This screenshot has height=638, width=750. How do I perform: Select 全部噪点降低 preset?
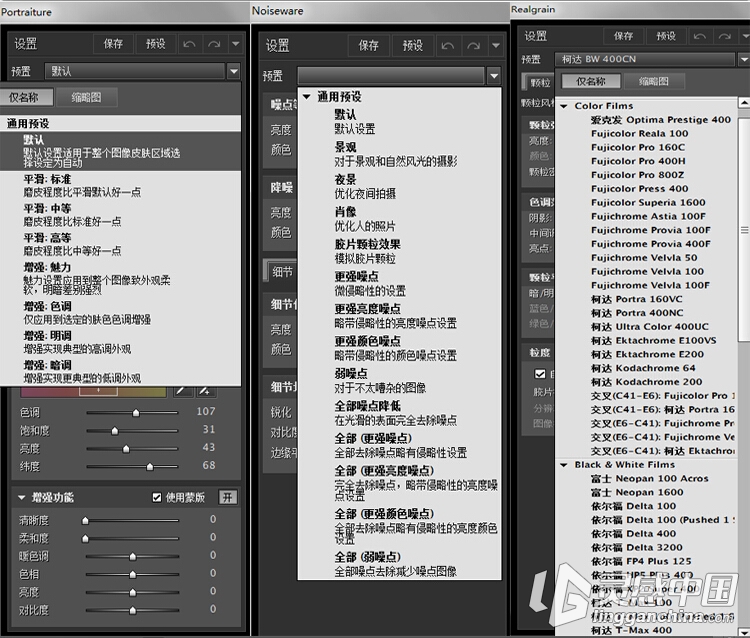(x=399, y=413)
